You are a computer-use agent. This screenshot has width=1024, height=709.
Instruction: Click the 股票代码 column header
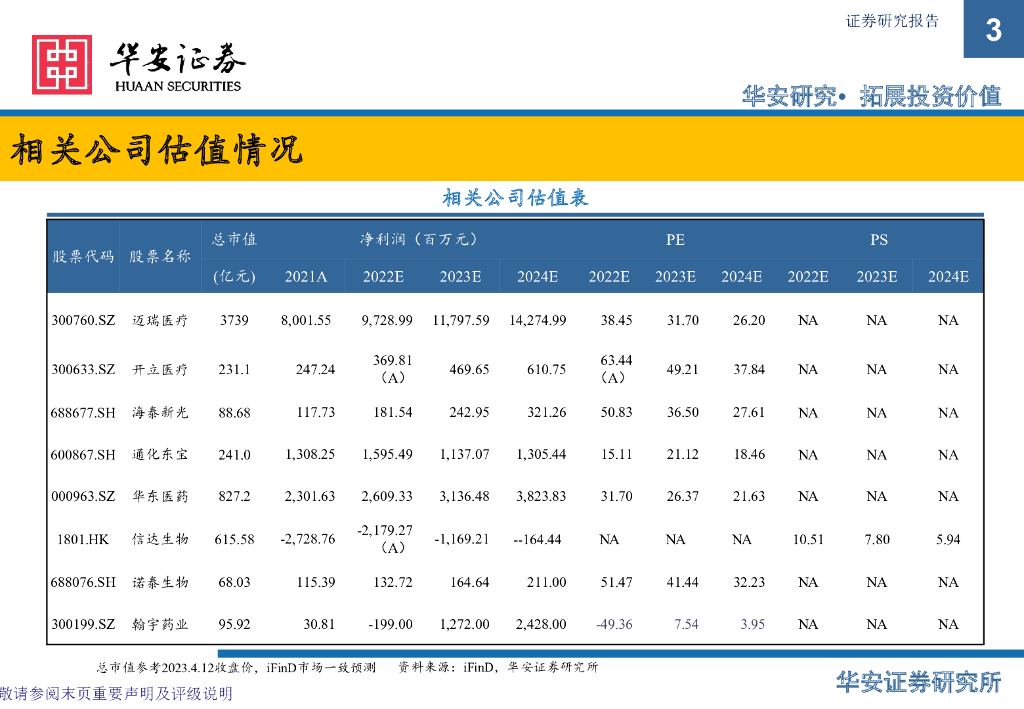[83, 256]
